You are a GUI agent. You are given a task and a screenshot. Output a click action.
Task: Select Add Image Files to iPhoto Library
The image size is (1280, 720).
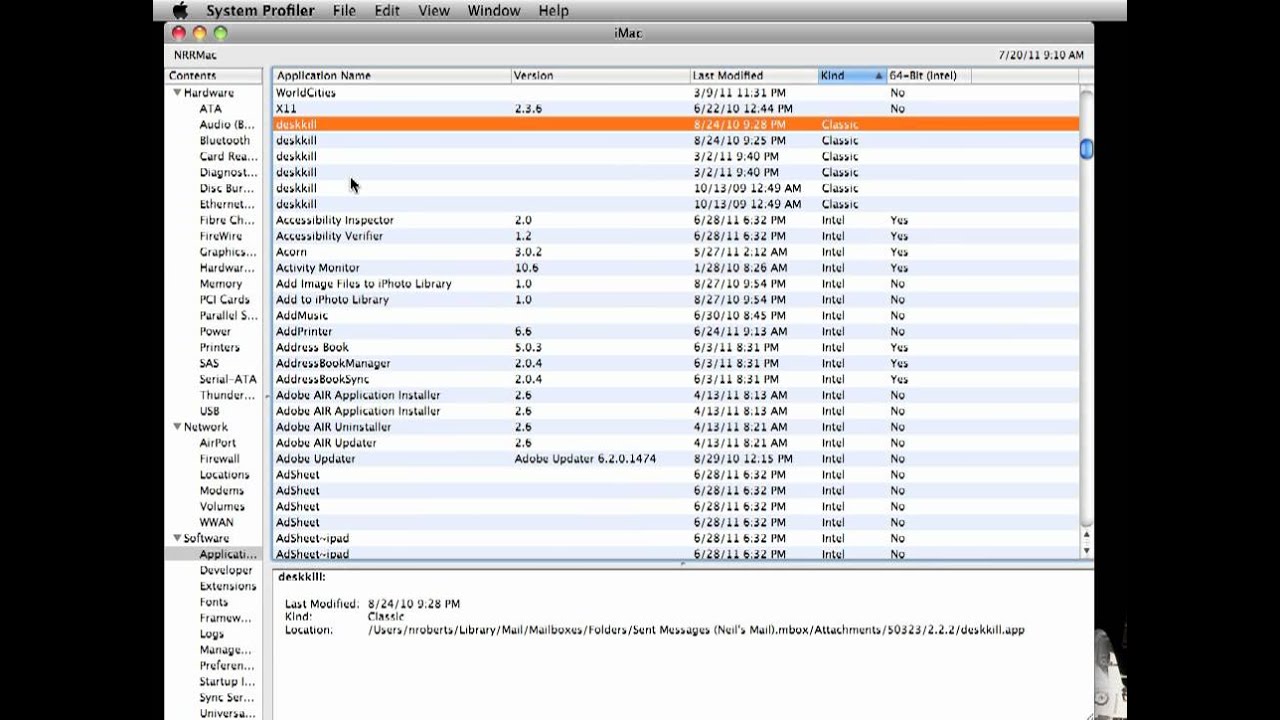coord(676,283)
